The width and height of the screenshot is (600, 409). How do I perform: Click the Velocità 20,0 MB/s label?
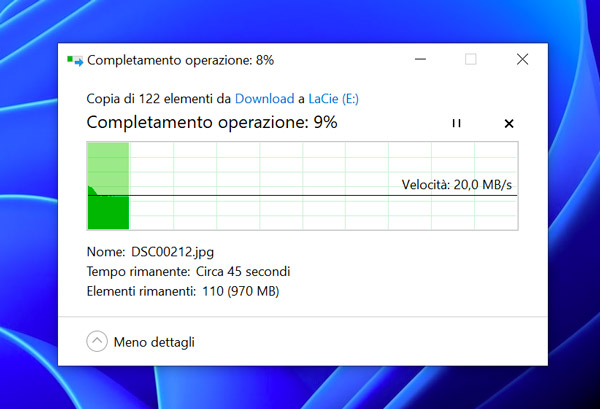point(457,185)
